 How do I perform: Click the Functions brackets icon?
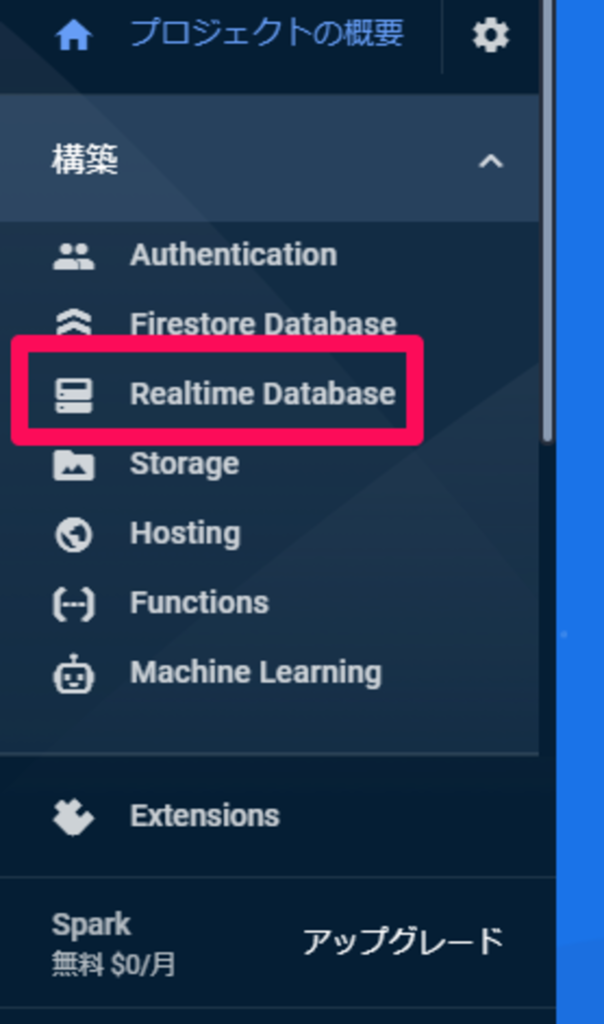click(73, 604)
